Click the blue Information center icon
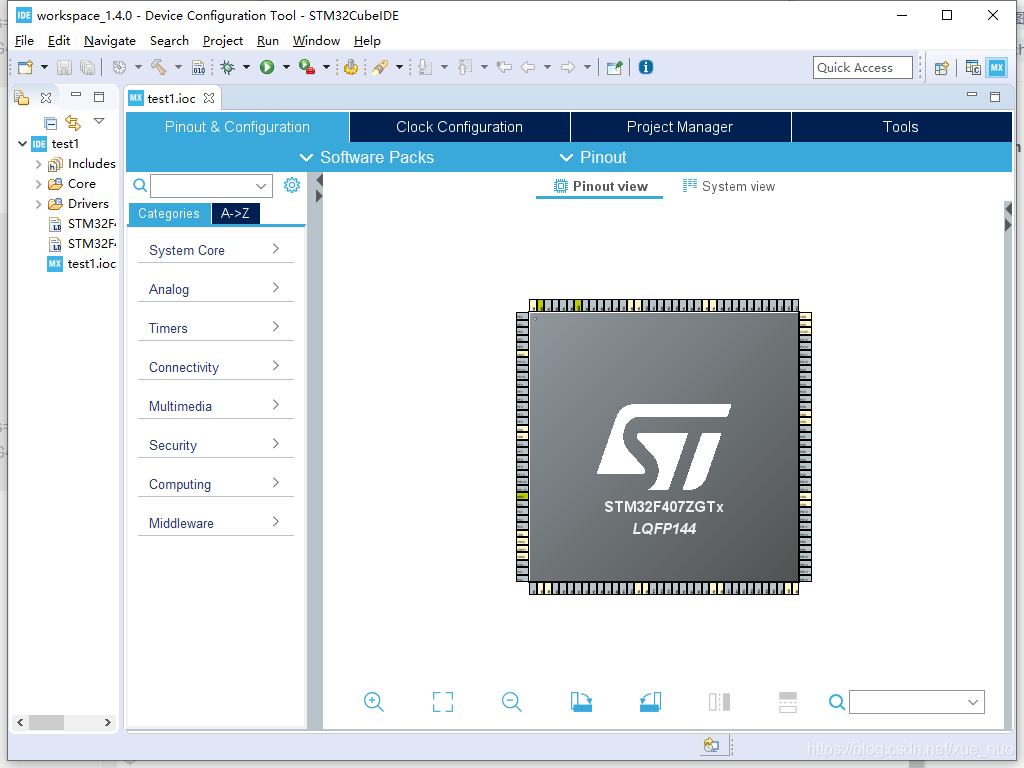 [x=646, y=67]
